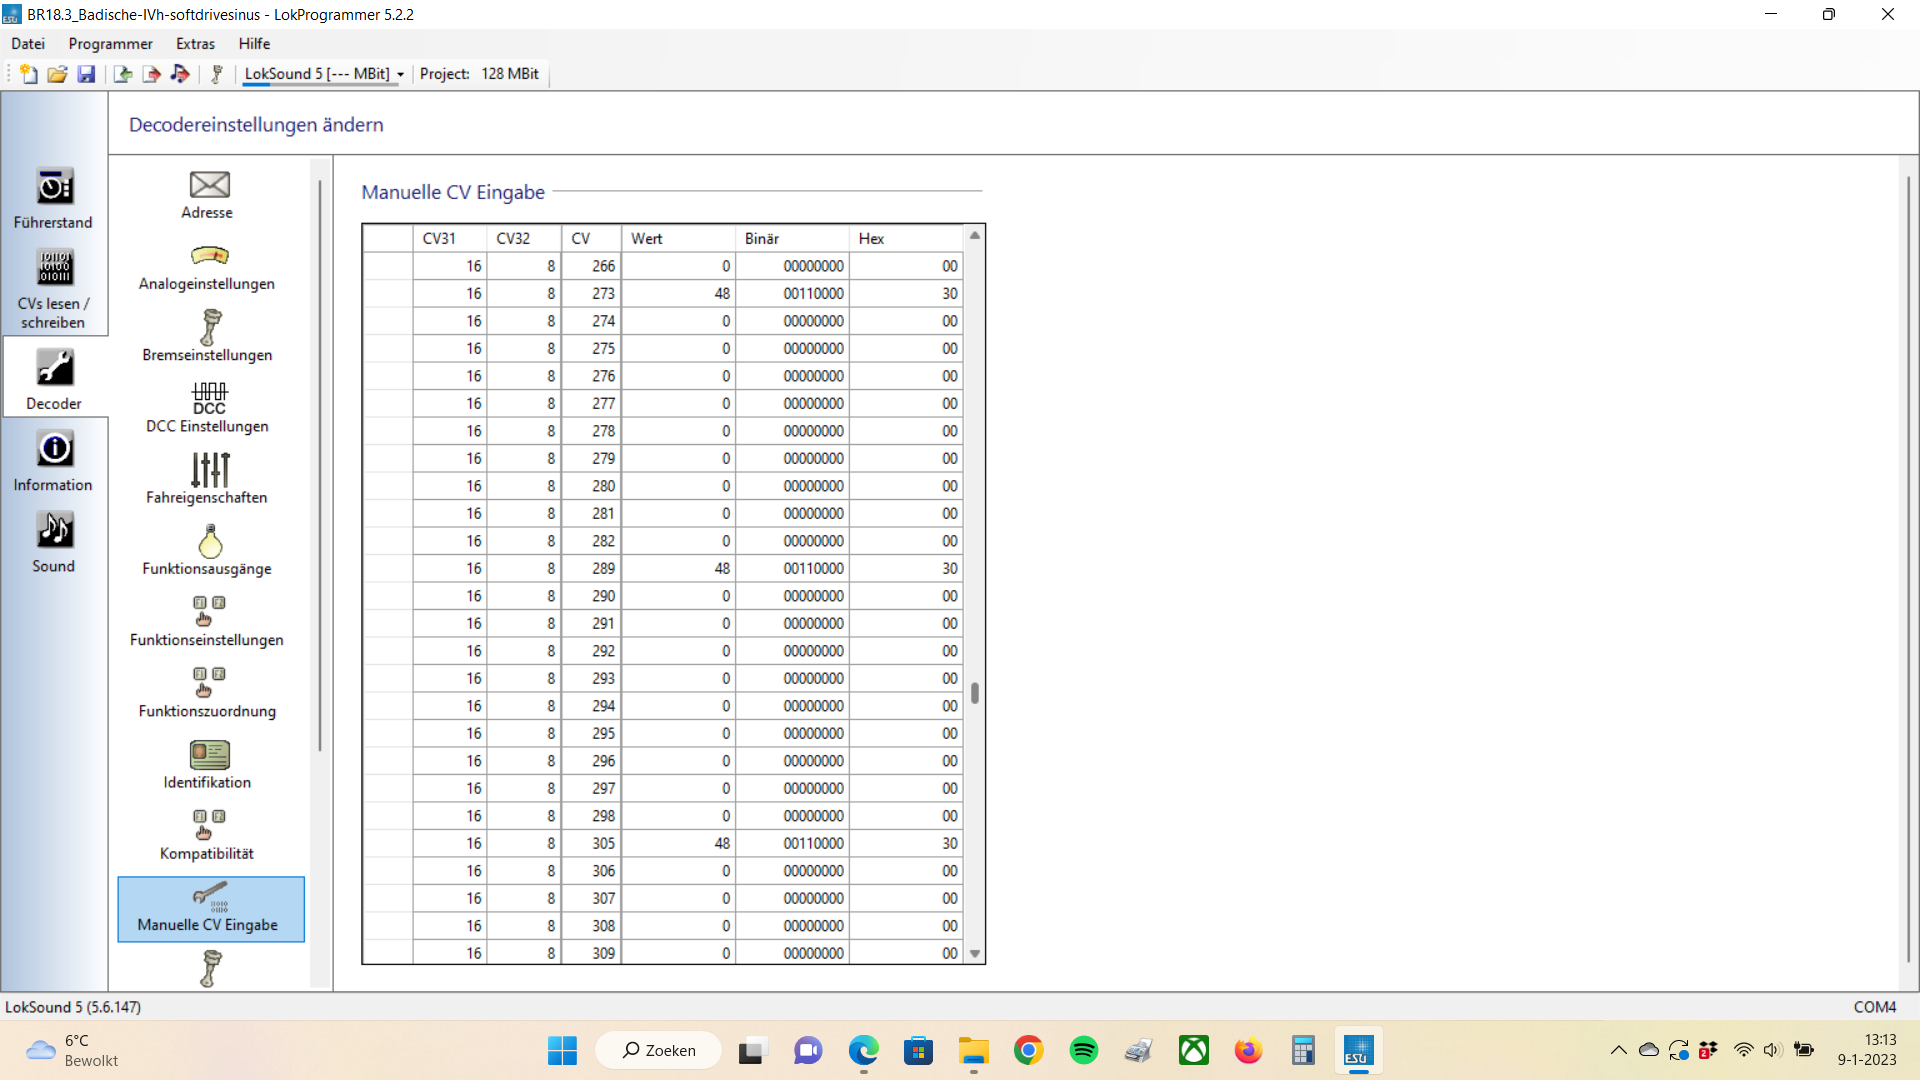Viewport: 1920px width, 1080px height.
Task: Open Funktionszuordnung settings
Action: 208,693
